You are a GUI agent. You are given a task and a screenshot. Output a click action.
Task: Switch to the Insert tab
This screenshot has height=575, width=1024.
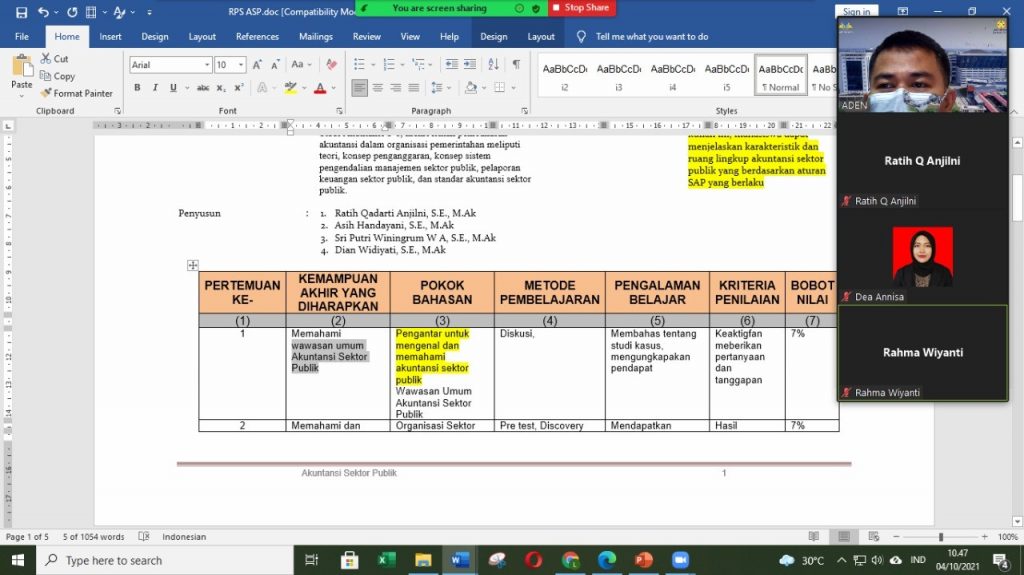pos(110,37)
